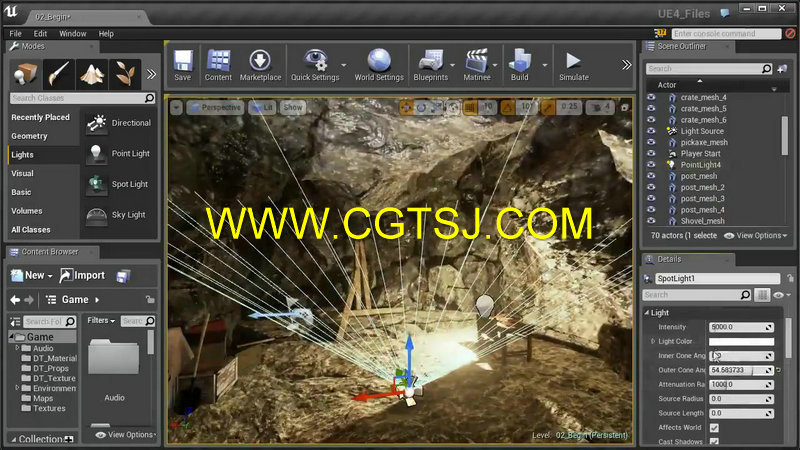The width and height of the screenshot is (800, 450).
Task: Open Filters dropdown in Content Browser
Action: [101, 320]
